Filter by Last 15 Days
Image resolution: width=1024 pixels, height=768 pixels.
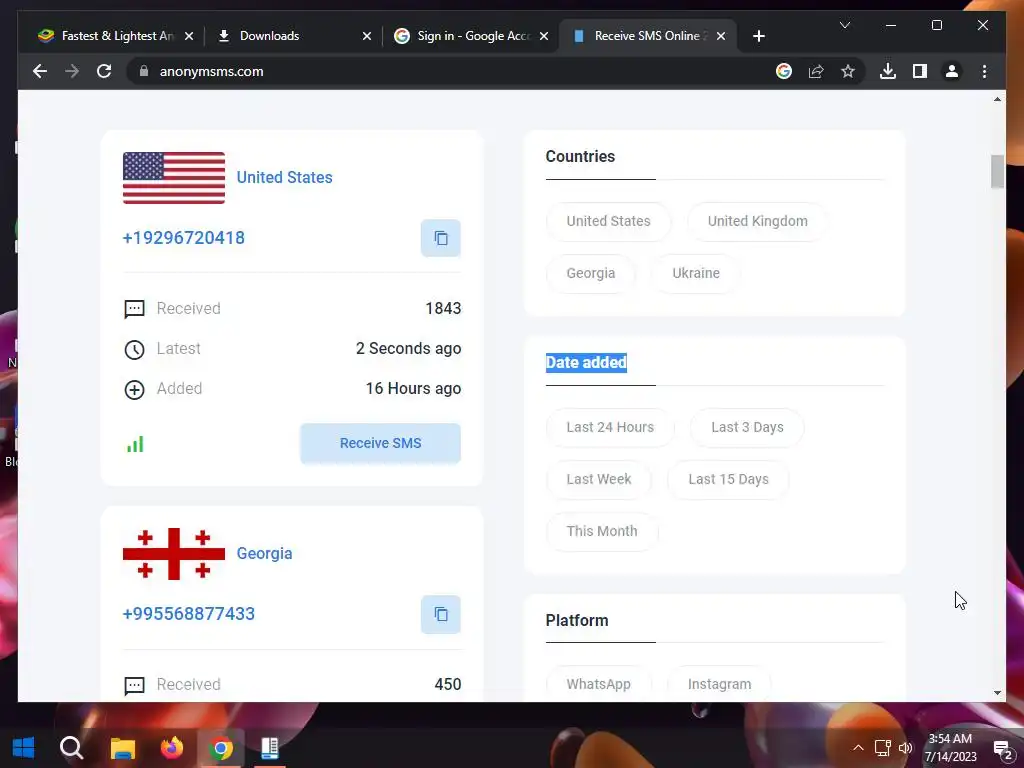pos(728,480)
